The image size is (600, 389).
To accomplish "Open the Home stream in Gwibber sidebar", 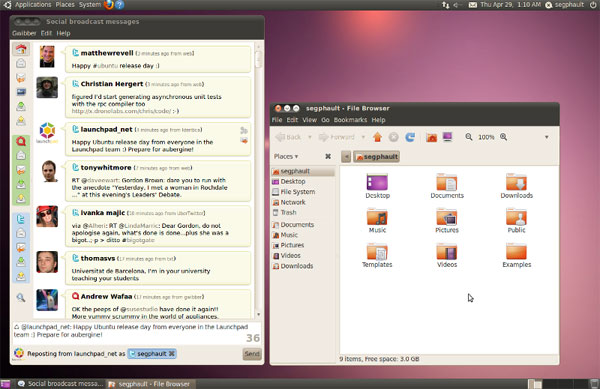I will [x=21, y=49].
